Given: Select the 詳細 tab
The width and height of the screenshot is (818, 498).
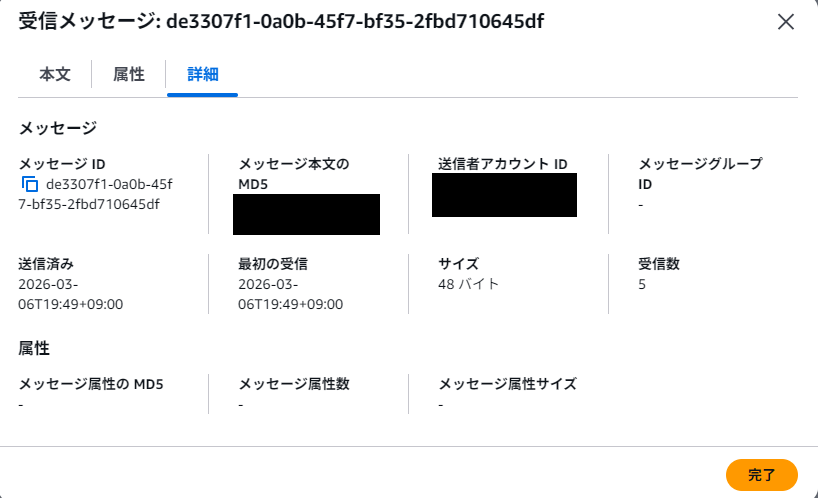Looking at the screenshot, I should tap(202, 74).
